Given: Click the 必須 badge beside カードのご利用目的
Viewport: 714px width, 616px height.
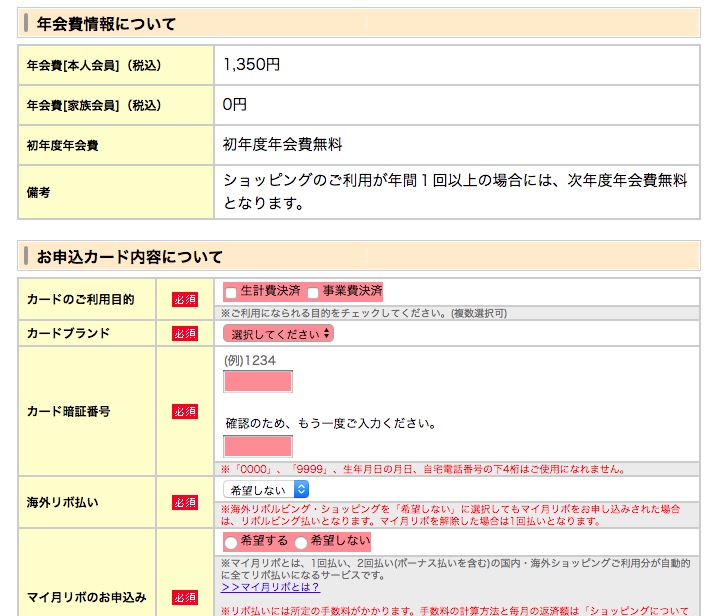Looking at the screenshot, I should pyautogui.click(x=185, y=299).
